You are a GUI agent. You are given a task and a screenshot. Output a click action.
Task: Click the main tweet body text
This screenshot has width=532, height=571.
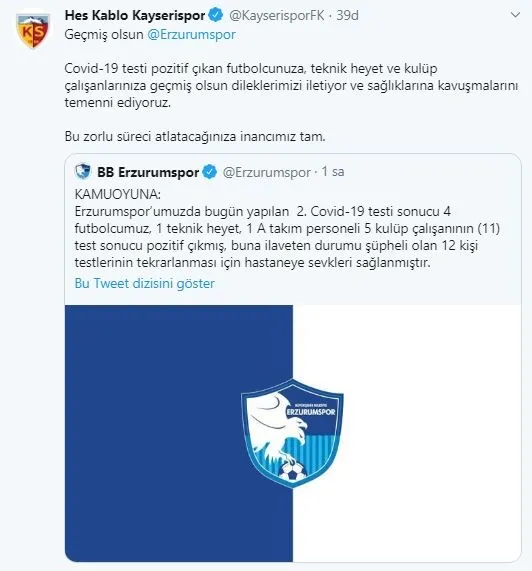coord(291,102)
